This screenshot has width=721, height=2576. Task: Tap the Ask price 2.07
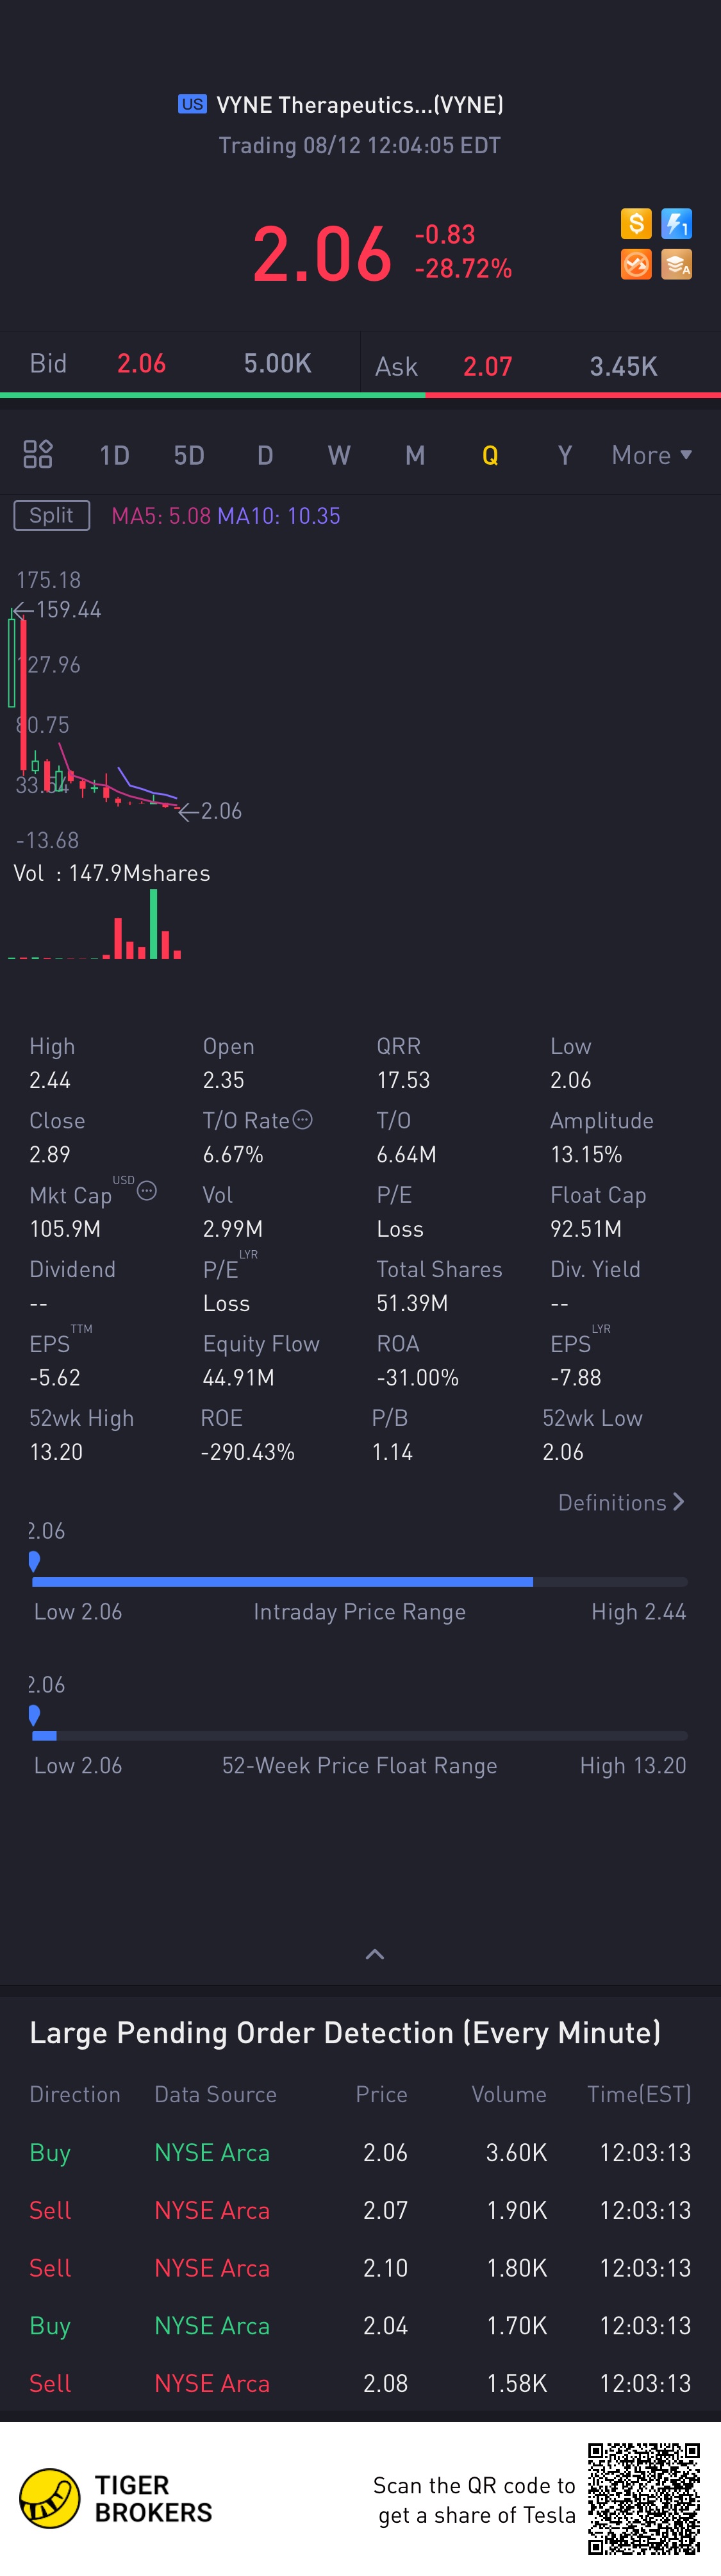click(x=487, y=366)
